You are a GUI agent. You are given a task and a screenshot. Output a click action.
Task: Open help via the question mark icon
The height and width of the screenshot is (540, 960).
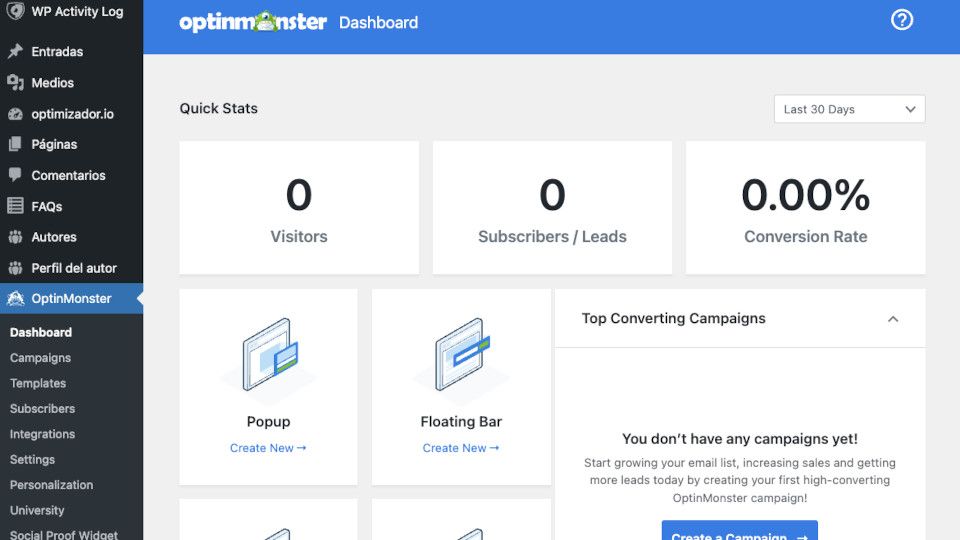(x=902, y=20)
